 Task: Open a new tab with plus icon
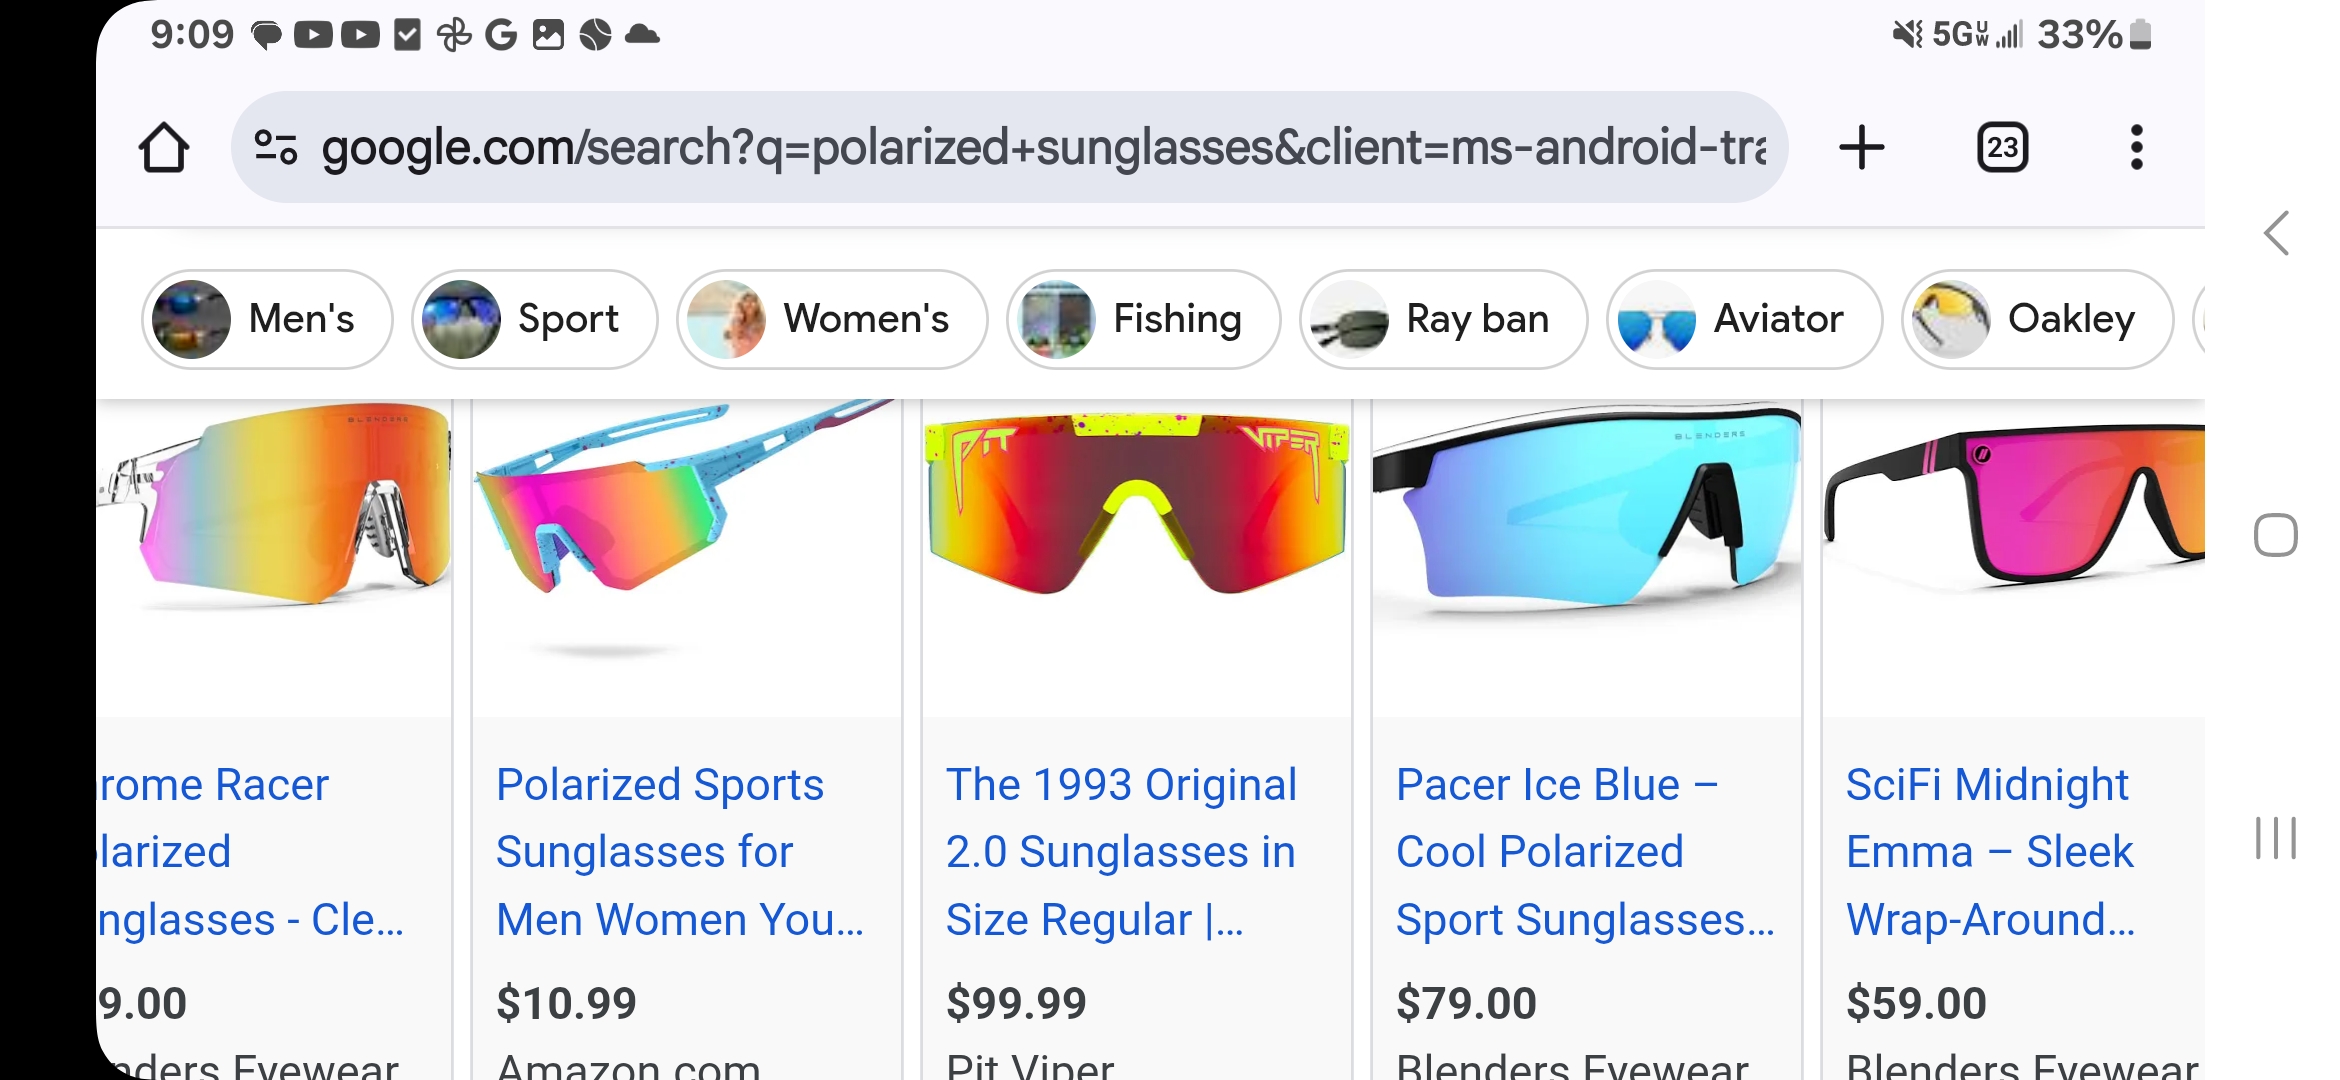pyautogui.click(x=1861, y=148)
